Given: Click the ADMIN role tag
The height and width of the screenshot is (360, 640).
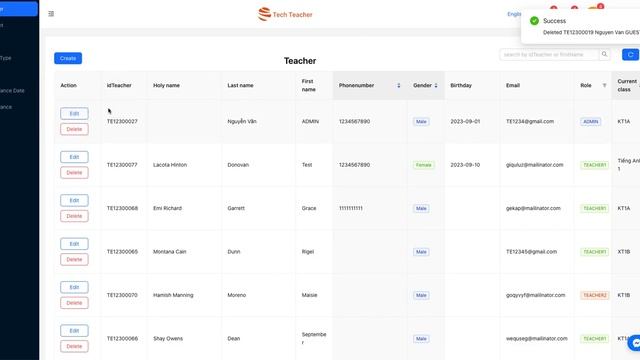Looking at the screenshot, I should pos(591,122).
